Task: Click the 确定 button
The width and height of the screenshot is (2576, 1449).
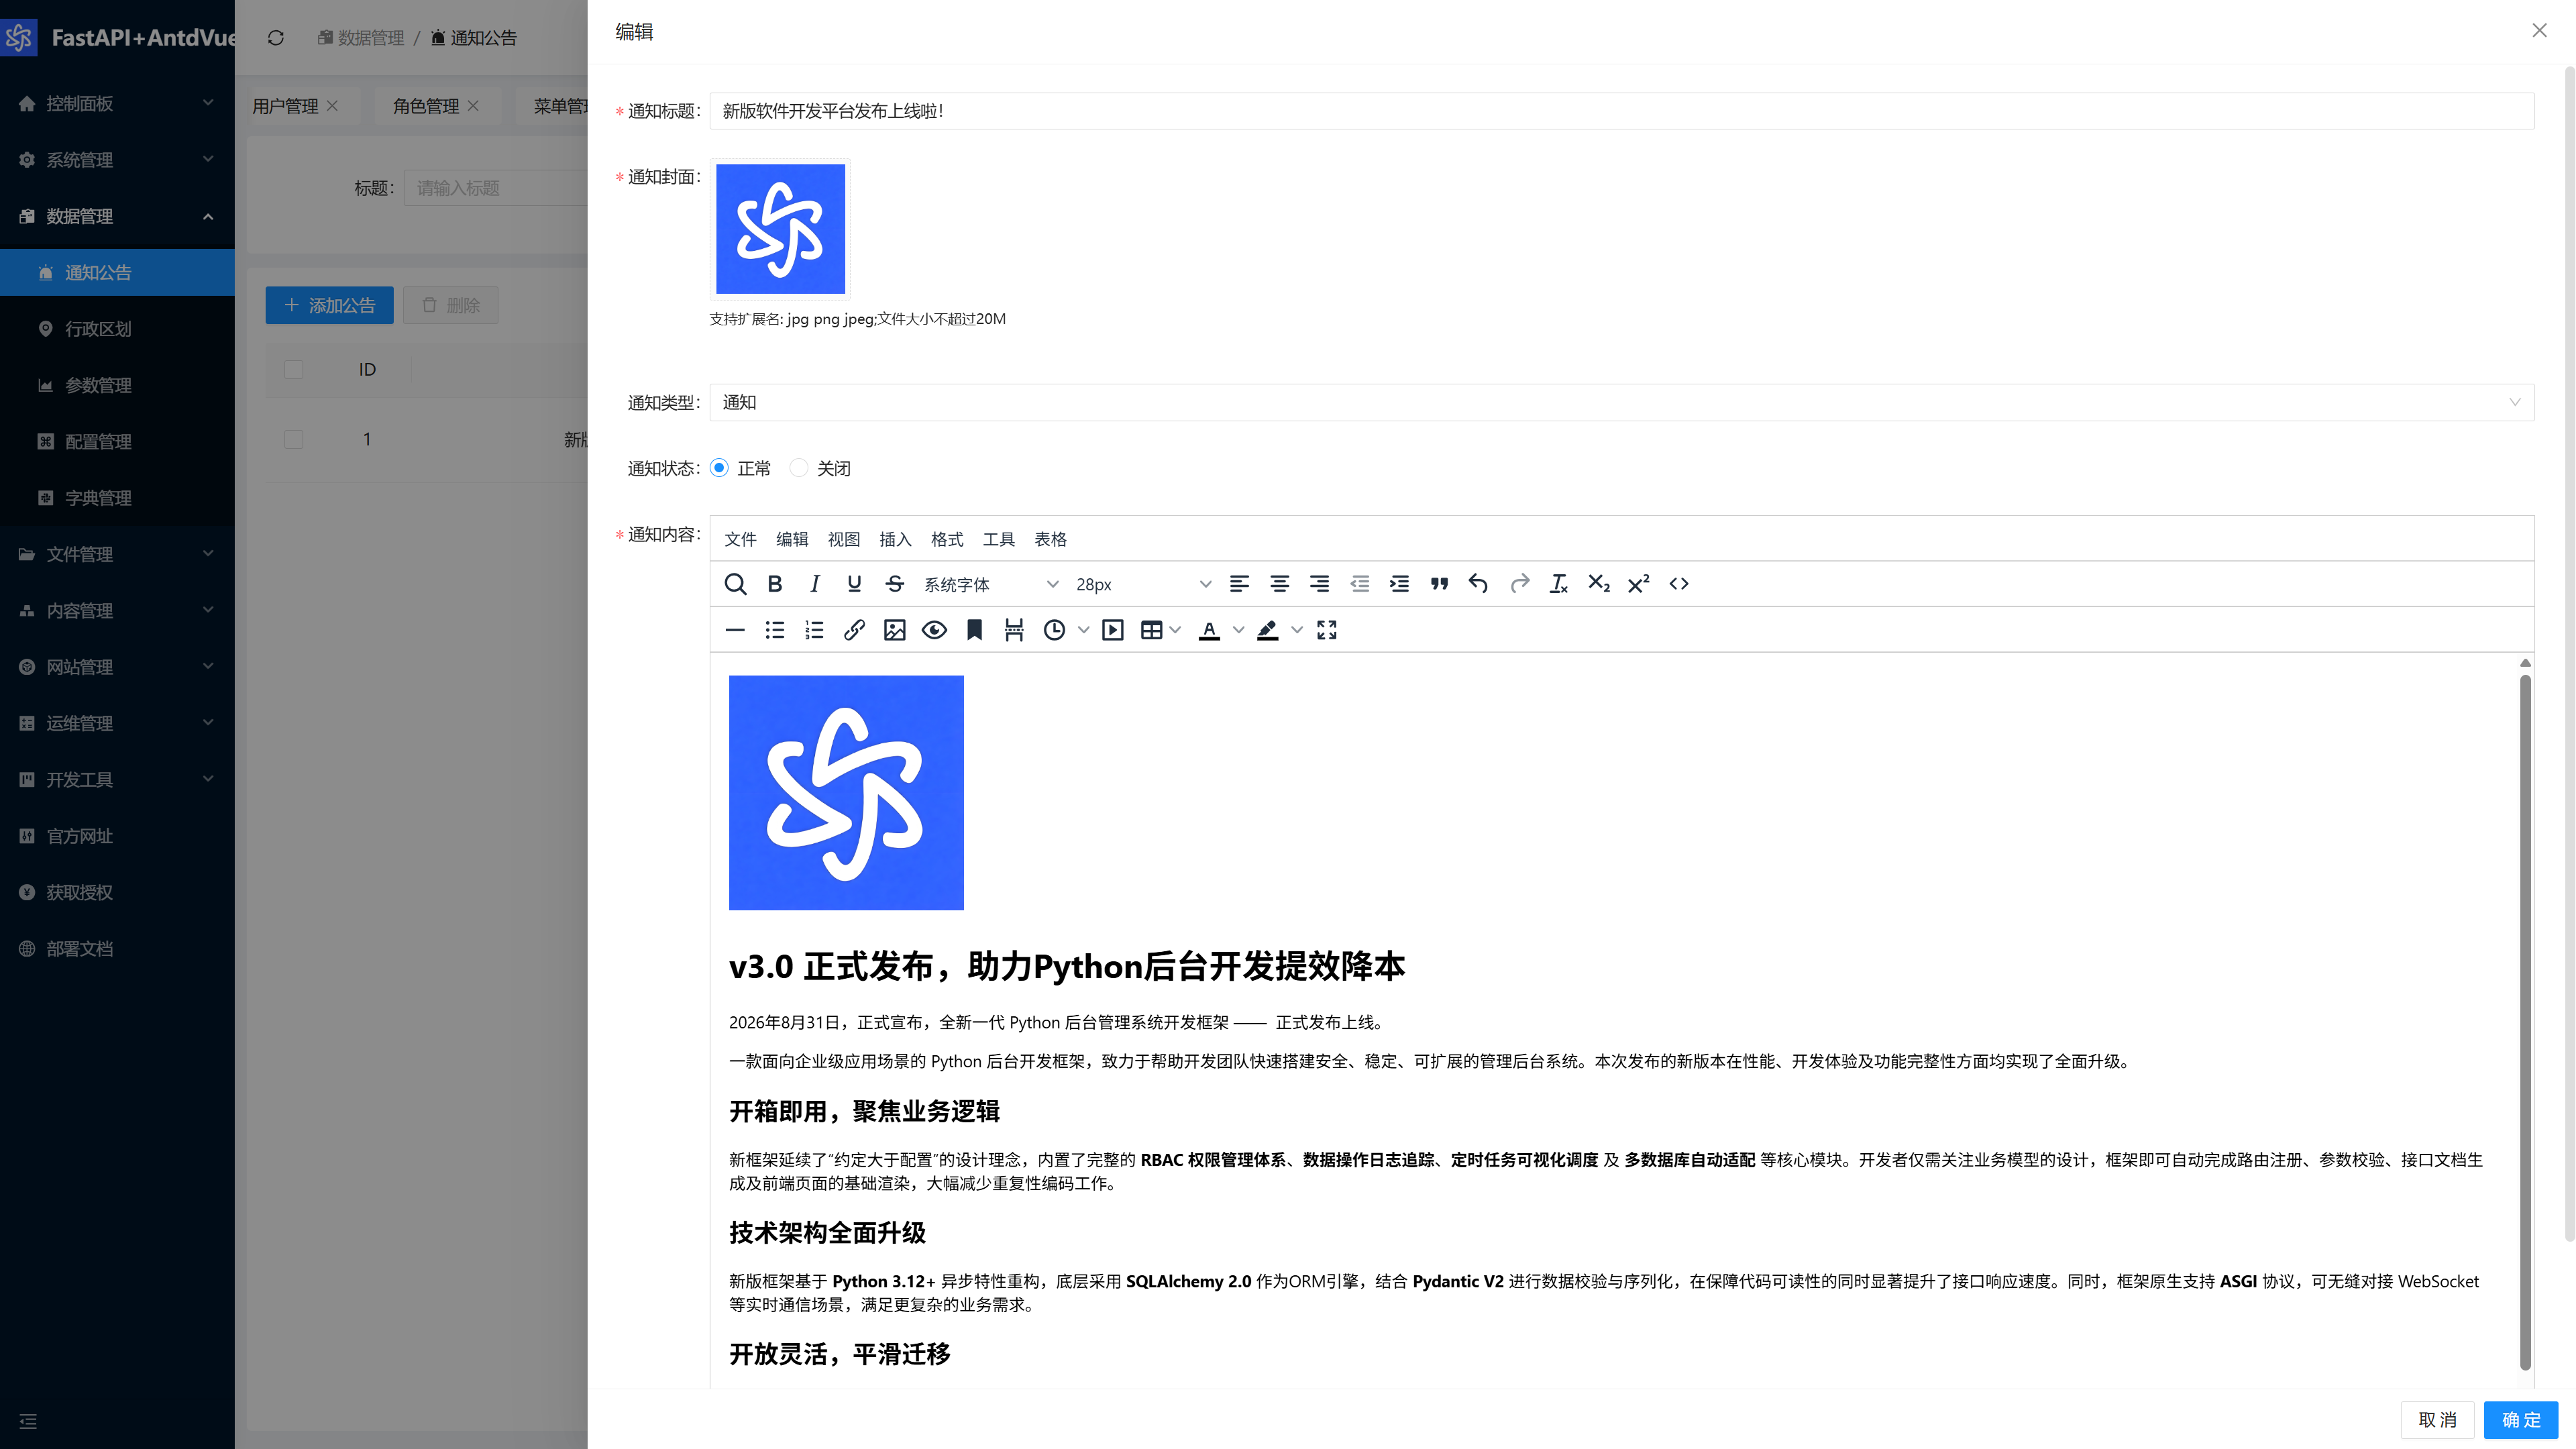Action: pyautogui.click(x=2520, y=1420)
